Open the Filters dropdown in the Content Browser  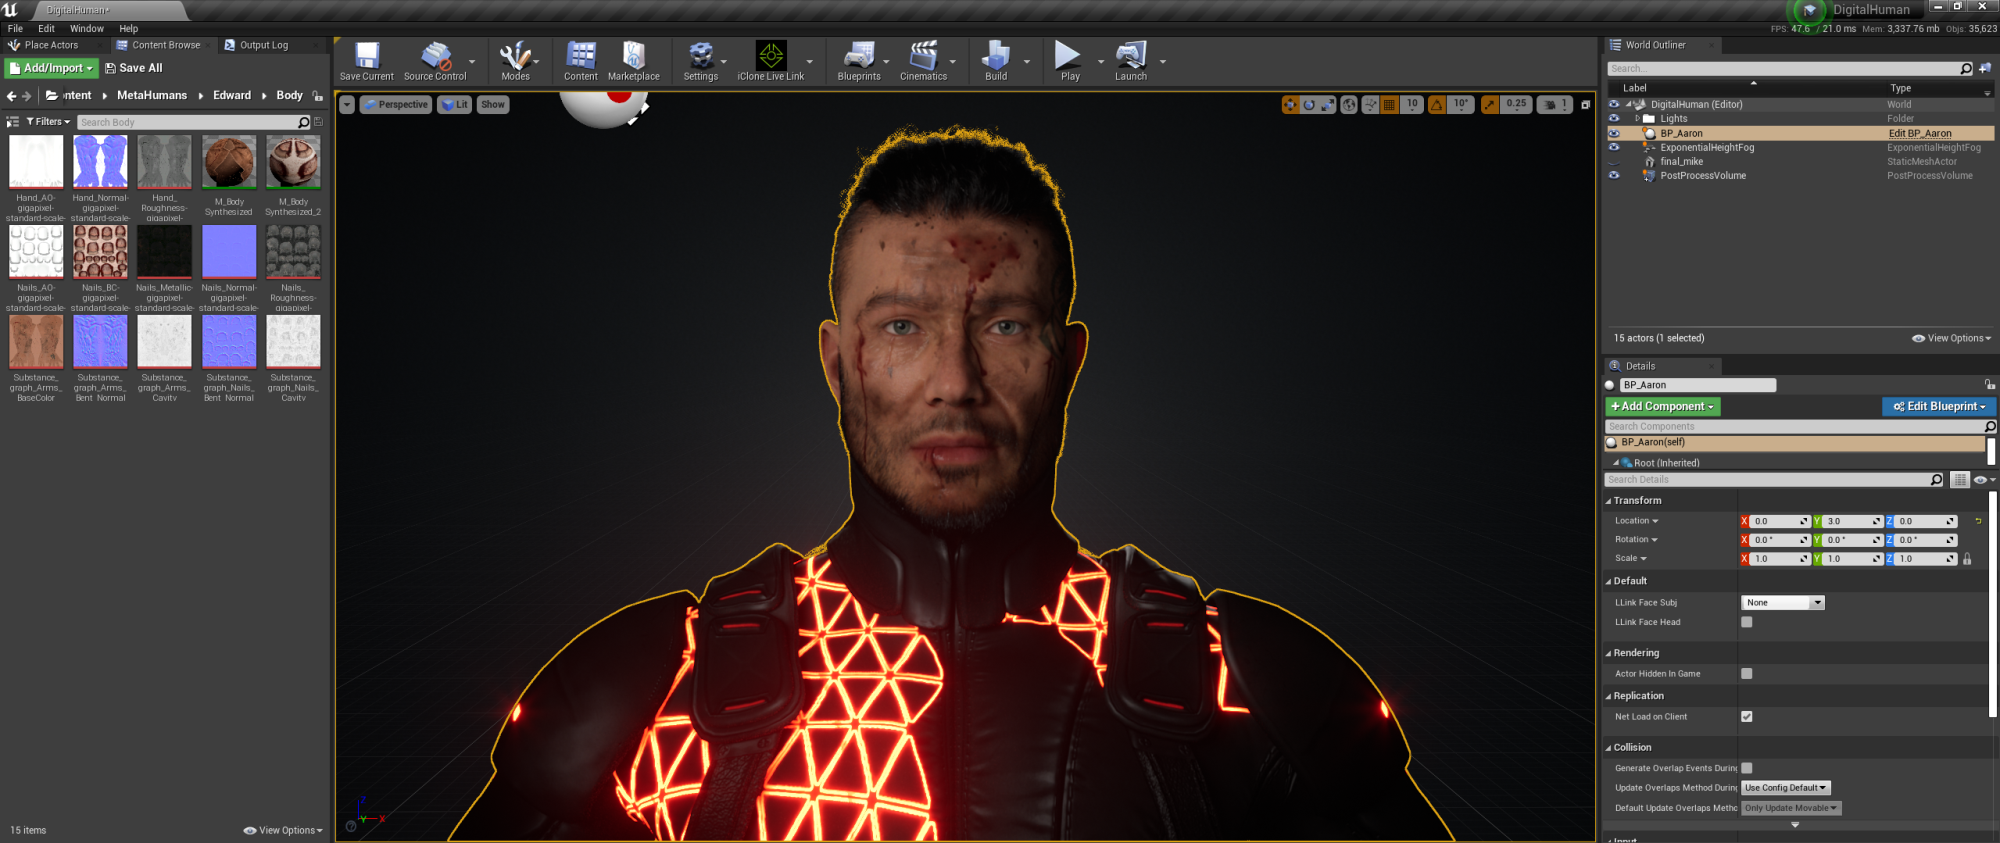click(x=47, y=122)
